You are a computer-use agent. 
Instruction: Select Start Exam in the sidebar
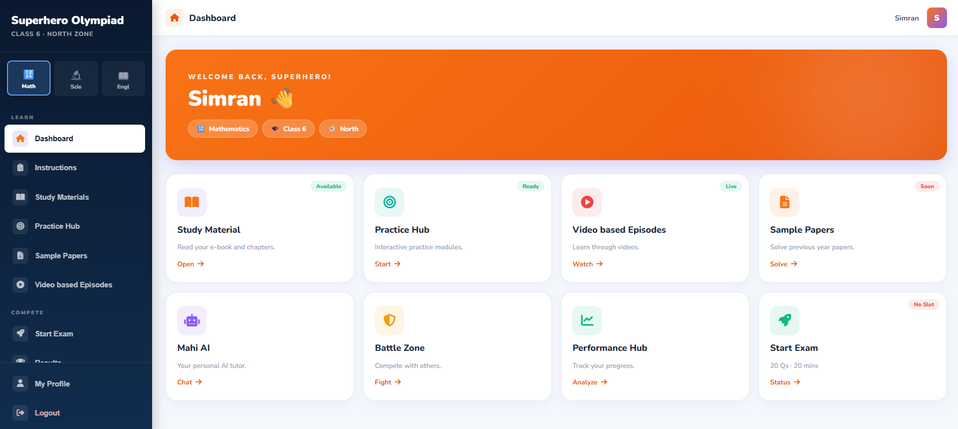point(75,334)
